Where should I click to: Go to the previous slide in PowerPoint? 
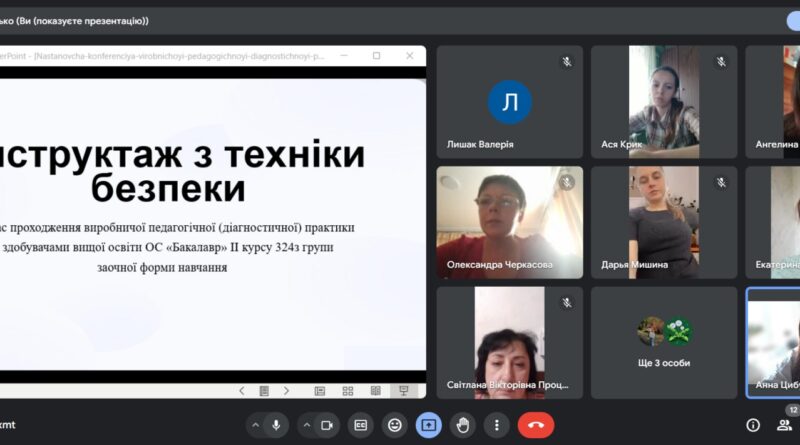242,391
